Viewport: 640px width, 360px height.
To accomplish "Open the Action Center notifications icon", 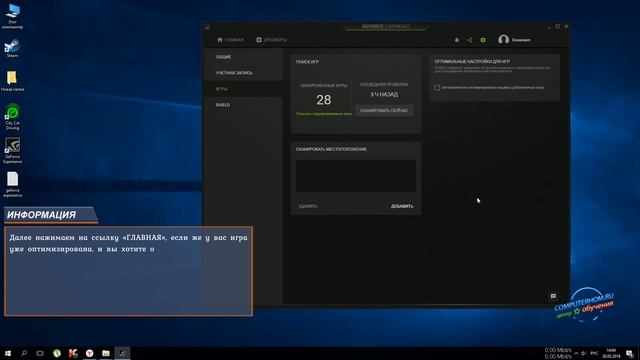I will (630, 353).
